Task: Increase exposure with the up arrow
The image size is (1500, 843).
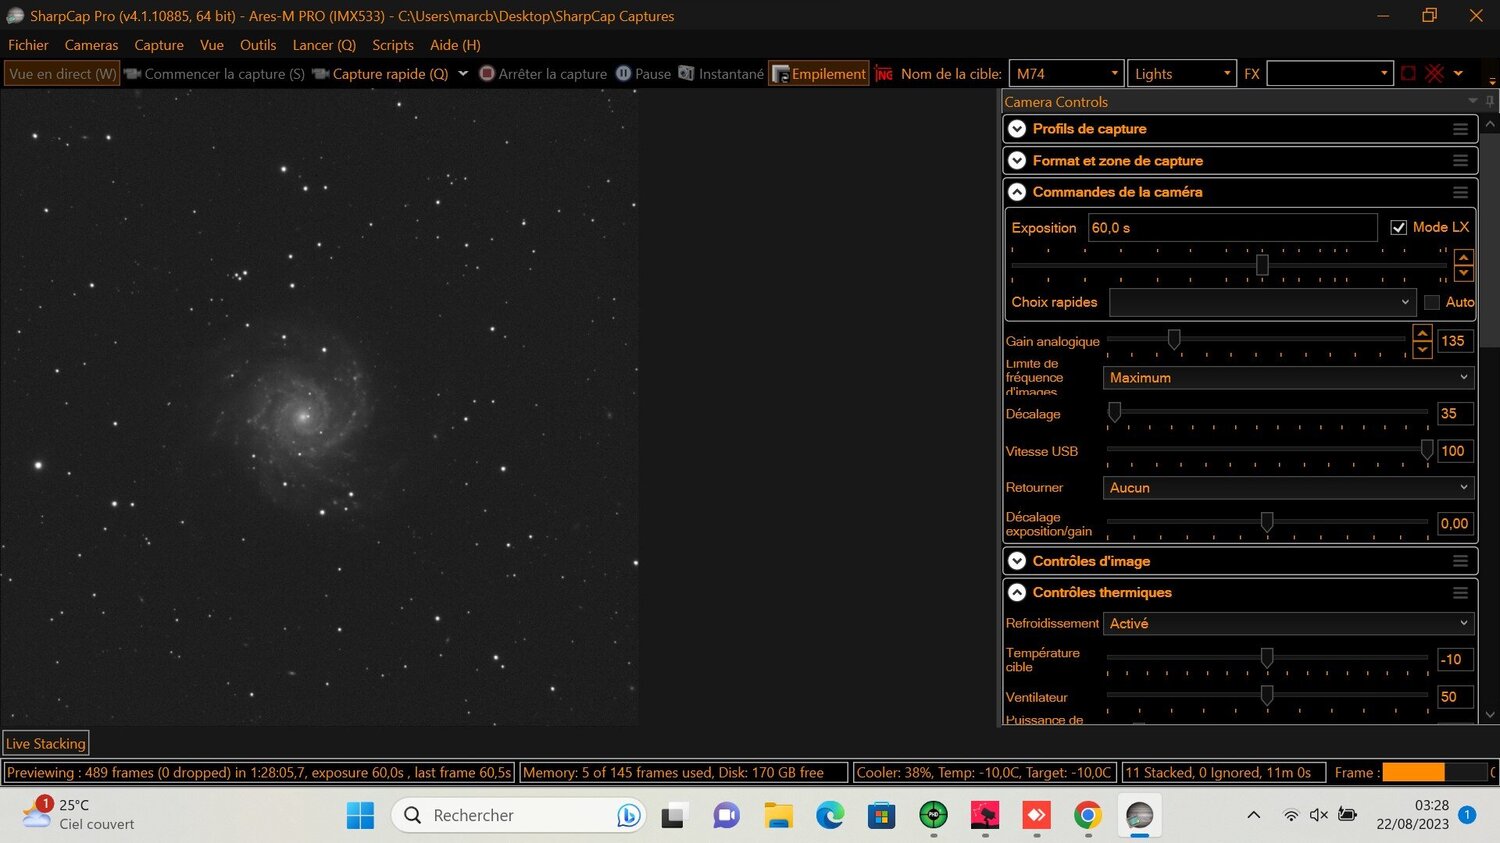Action: pyautogui.click(x=1464, y=257)
